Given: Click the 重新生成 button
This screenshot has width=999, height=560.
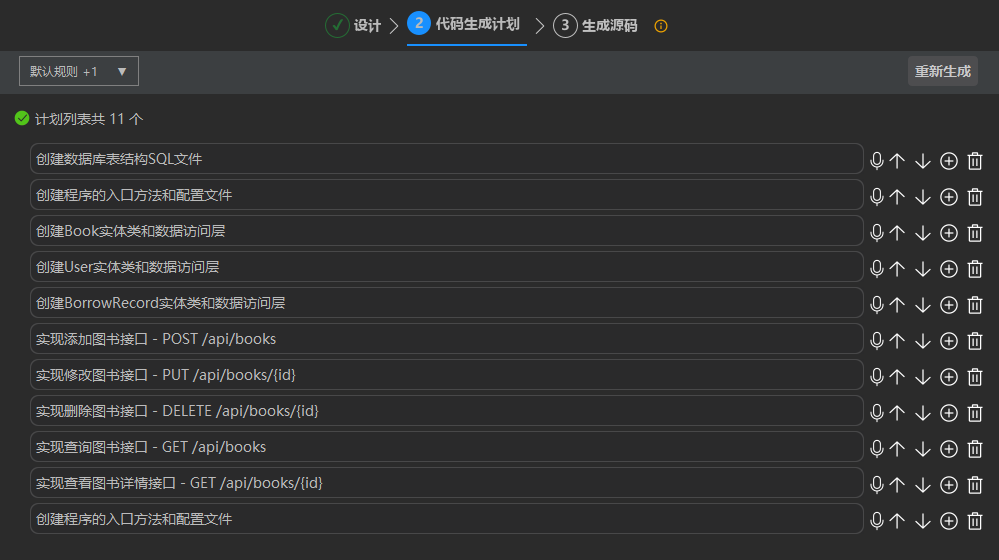Looking at the screenshot, I should [x=942, y=71].
